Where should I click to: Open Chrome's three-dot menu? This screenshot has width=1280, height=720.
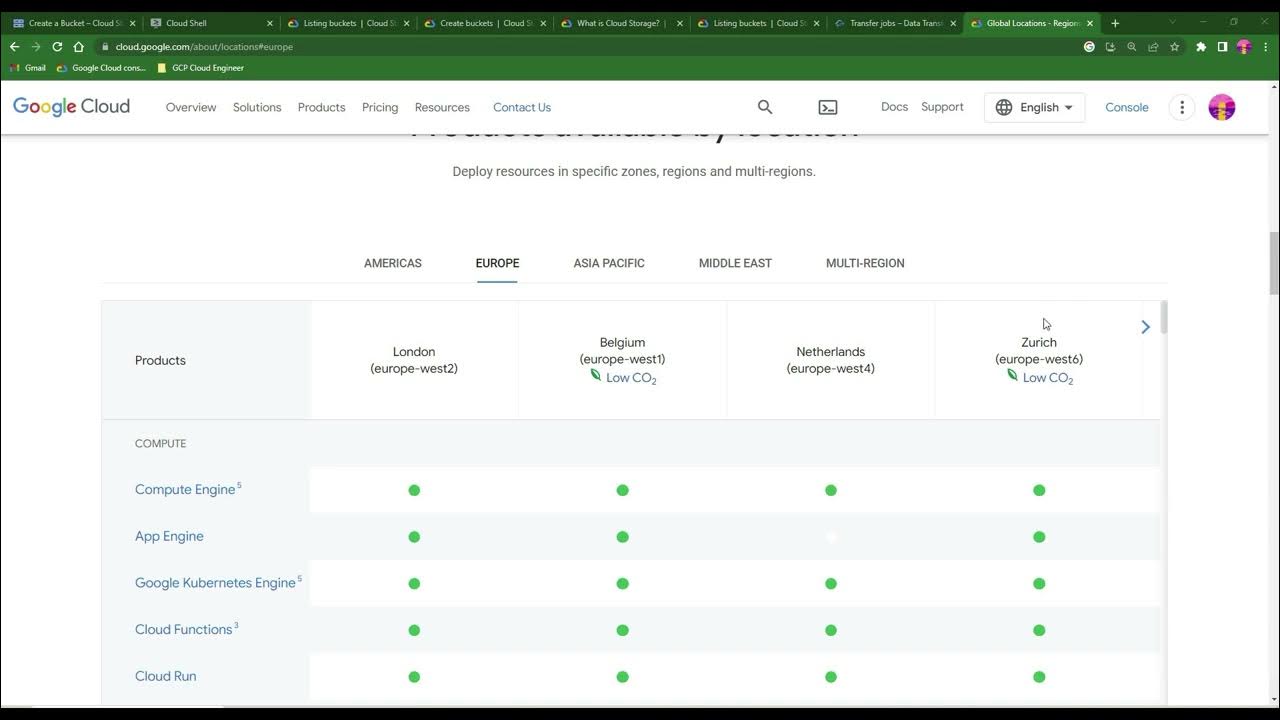(1265, 46)
